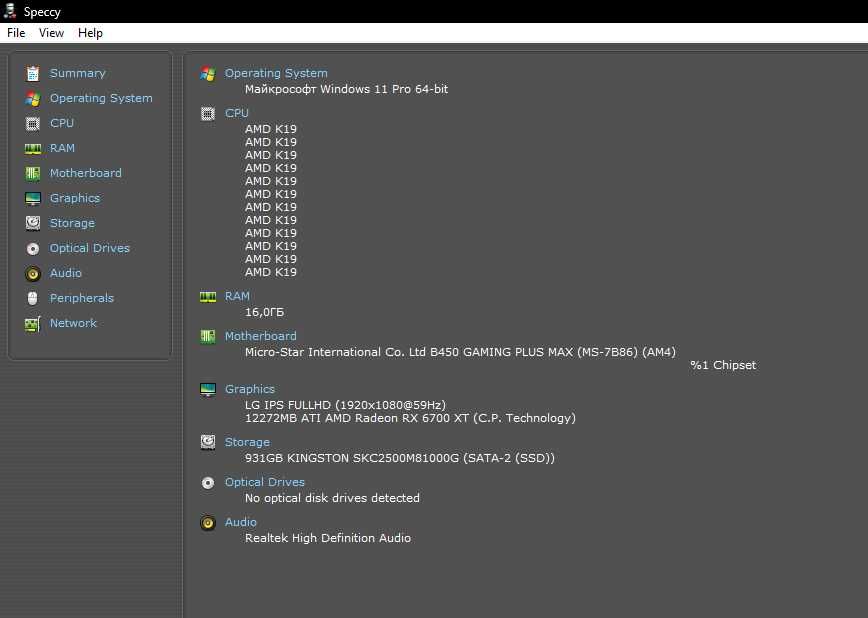Open the CPU section label in the sidebar
Screen dimensions: 868x618
tap(62, 123)
